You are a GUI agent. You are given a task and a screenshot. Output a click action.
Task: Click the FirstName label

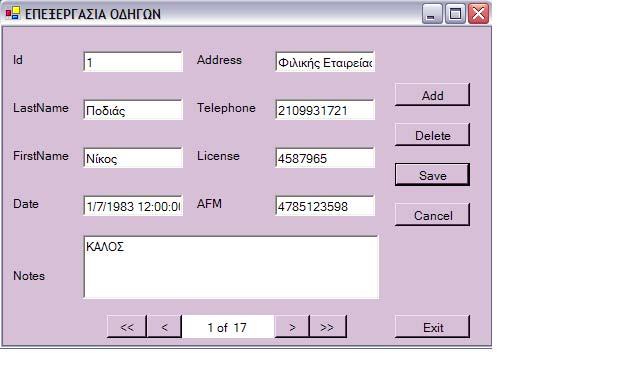(x=41, y=156)
